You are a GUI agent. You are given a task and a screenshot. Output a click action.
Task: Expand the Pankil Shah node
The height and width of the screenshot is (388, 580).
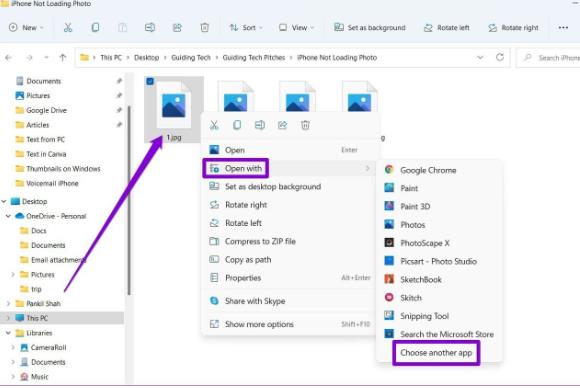pos(8,304)
